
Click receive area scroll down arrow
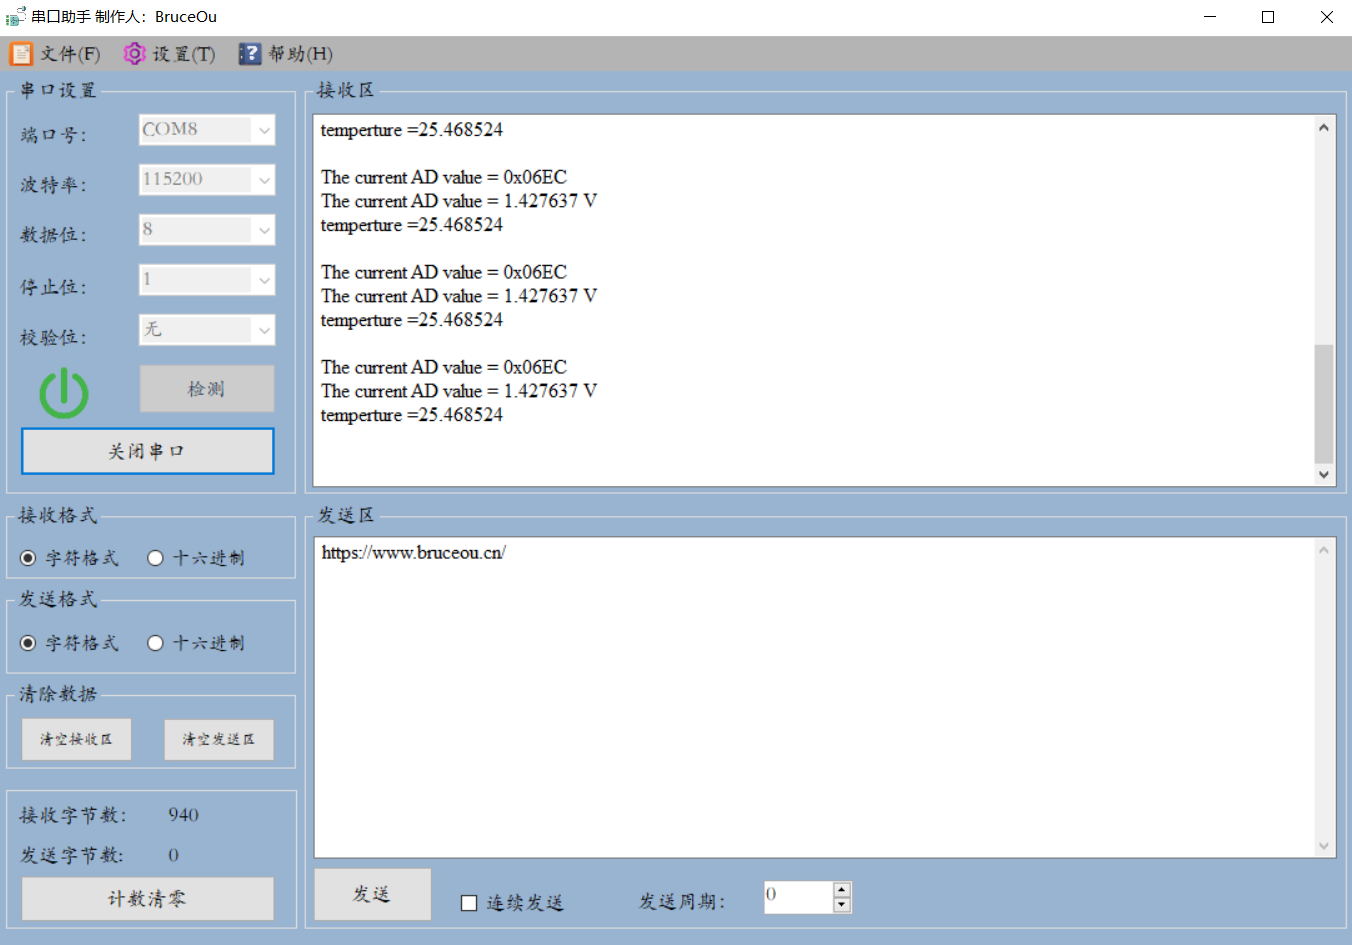(1324, 475)
